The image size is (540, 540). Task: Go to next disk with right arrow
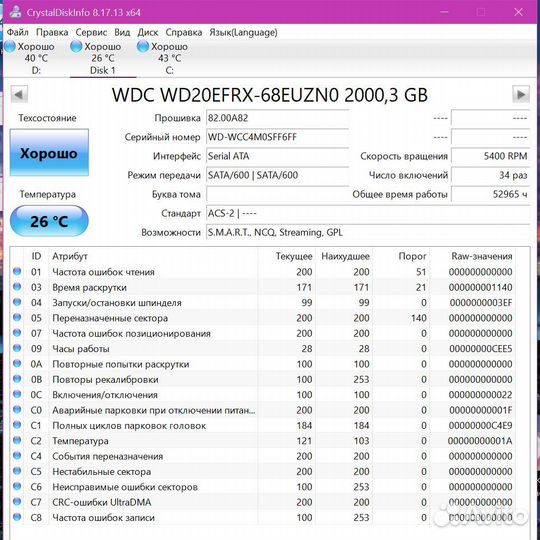pos(521,94)
